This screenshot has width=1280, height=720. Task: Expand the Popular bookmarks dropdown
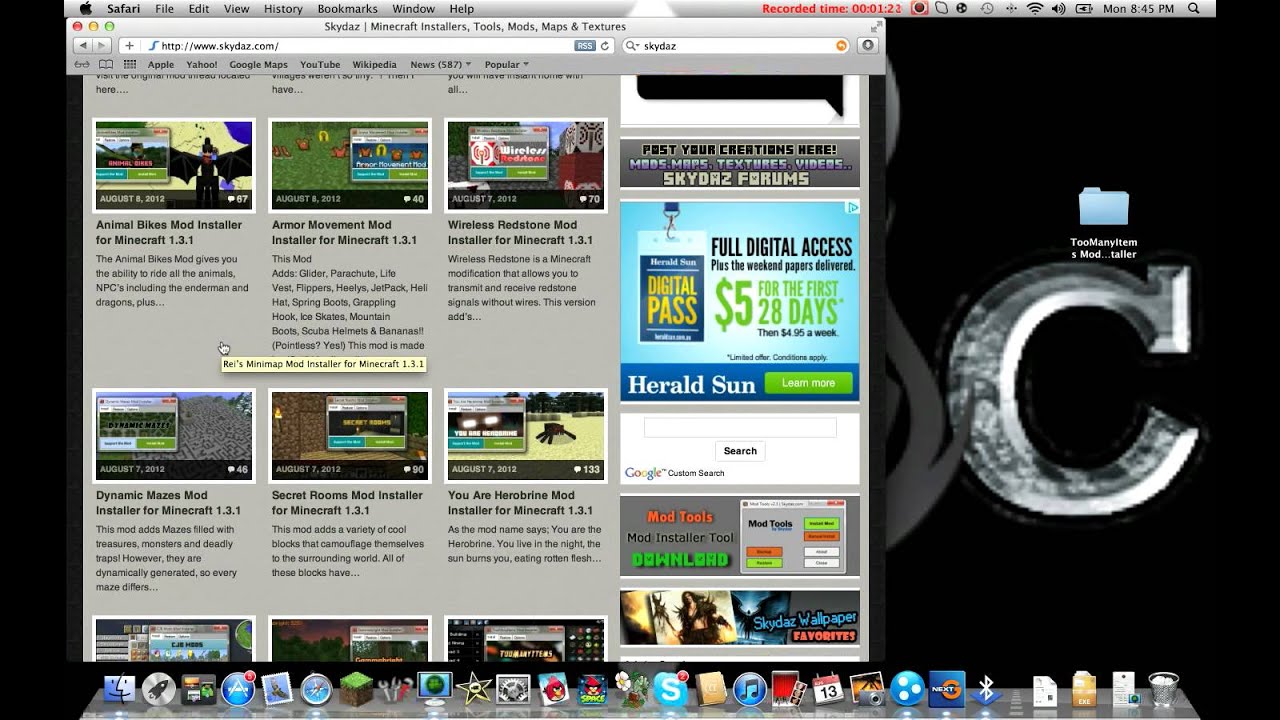pyautogui.click(x=505, y=65)
